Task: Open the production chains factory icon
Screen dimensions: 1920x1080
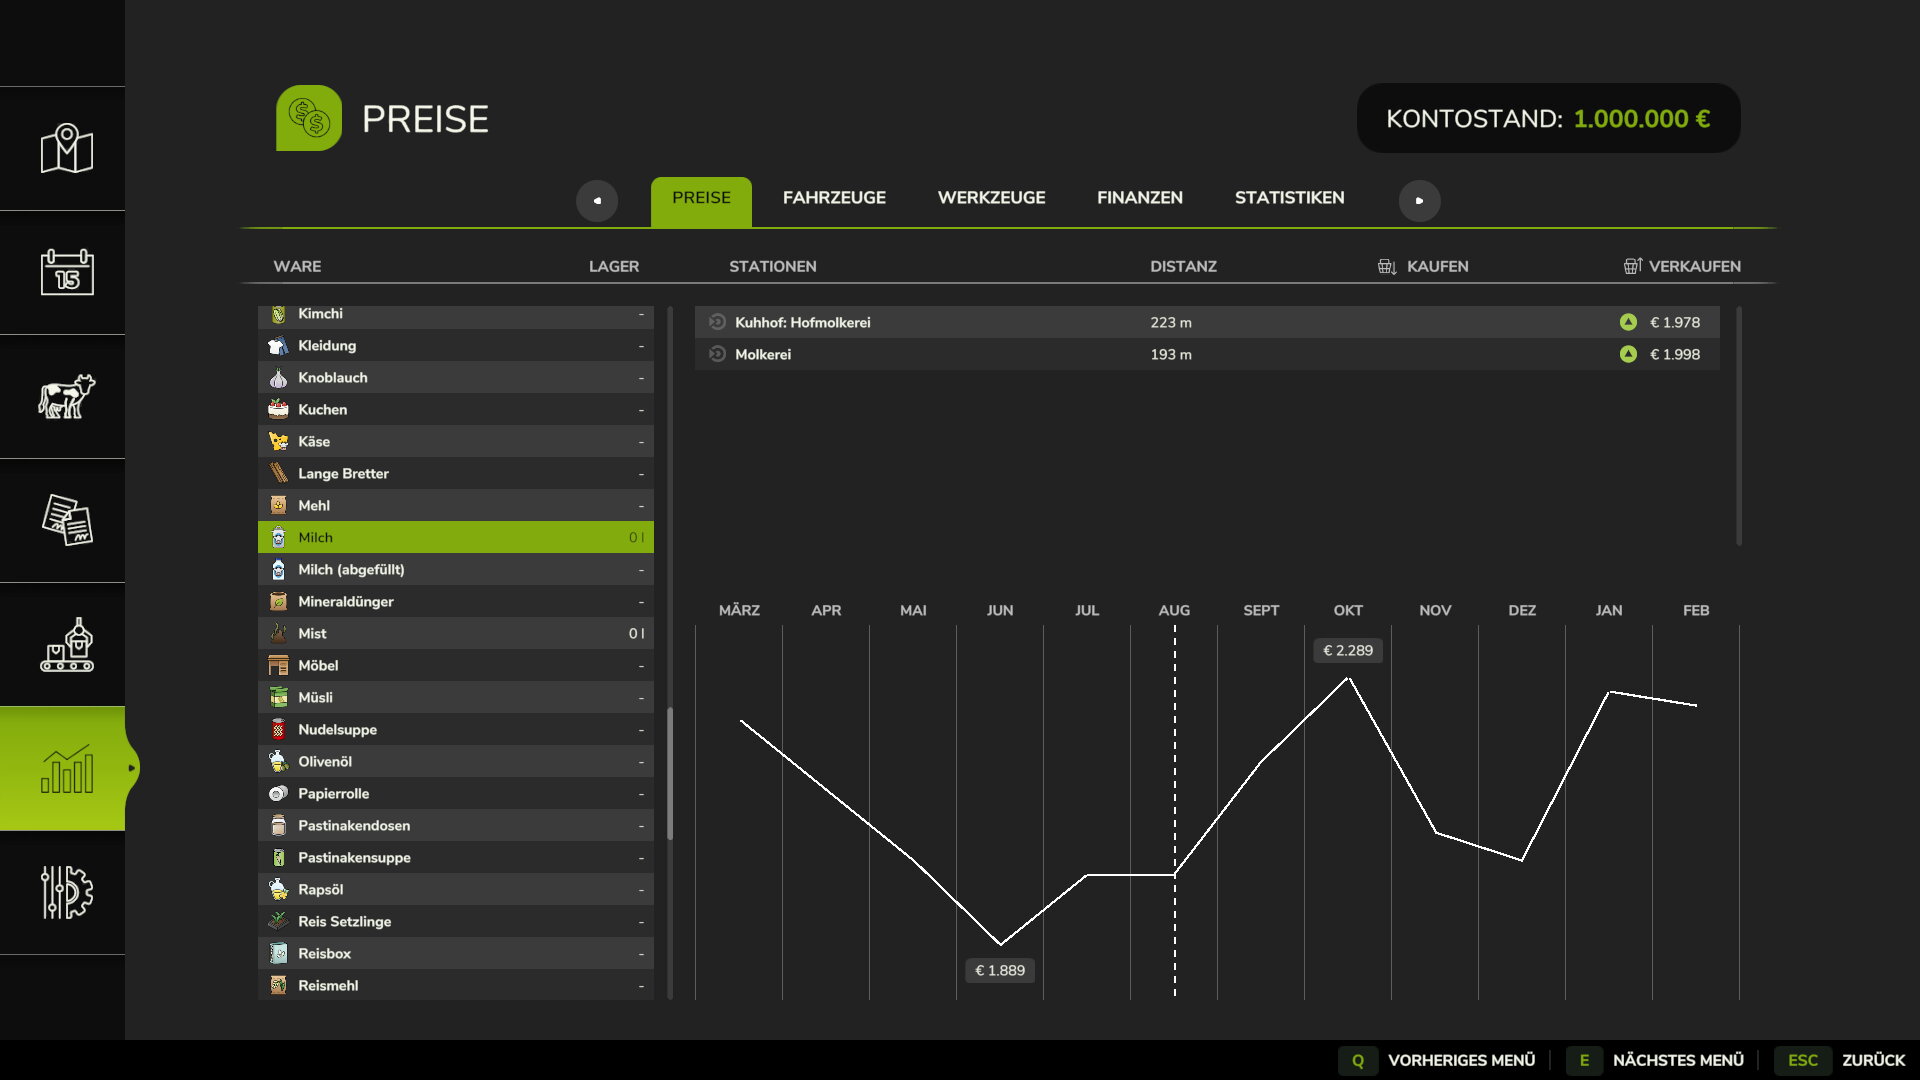Action: tap(66, 645)
